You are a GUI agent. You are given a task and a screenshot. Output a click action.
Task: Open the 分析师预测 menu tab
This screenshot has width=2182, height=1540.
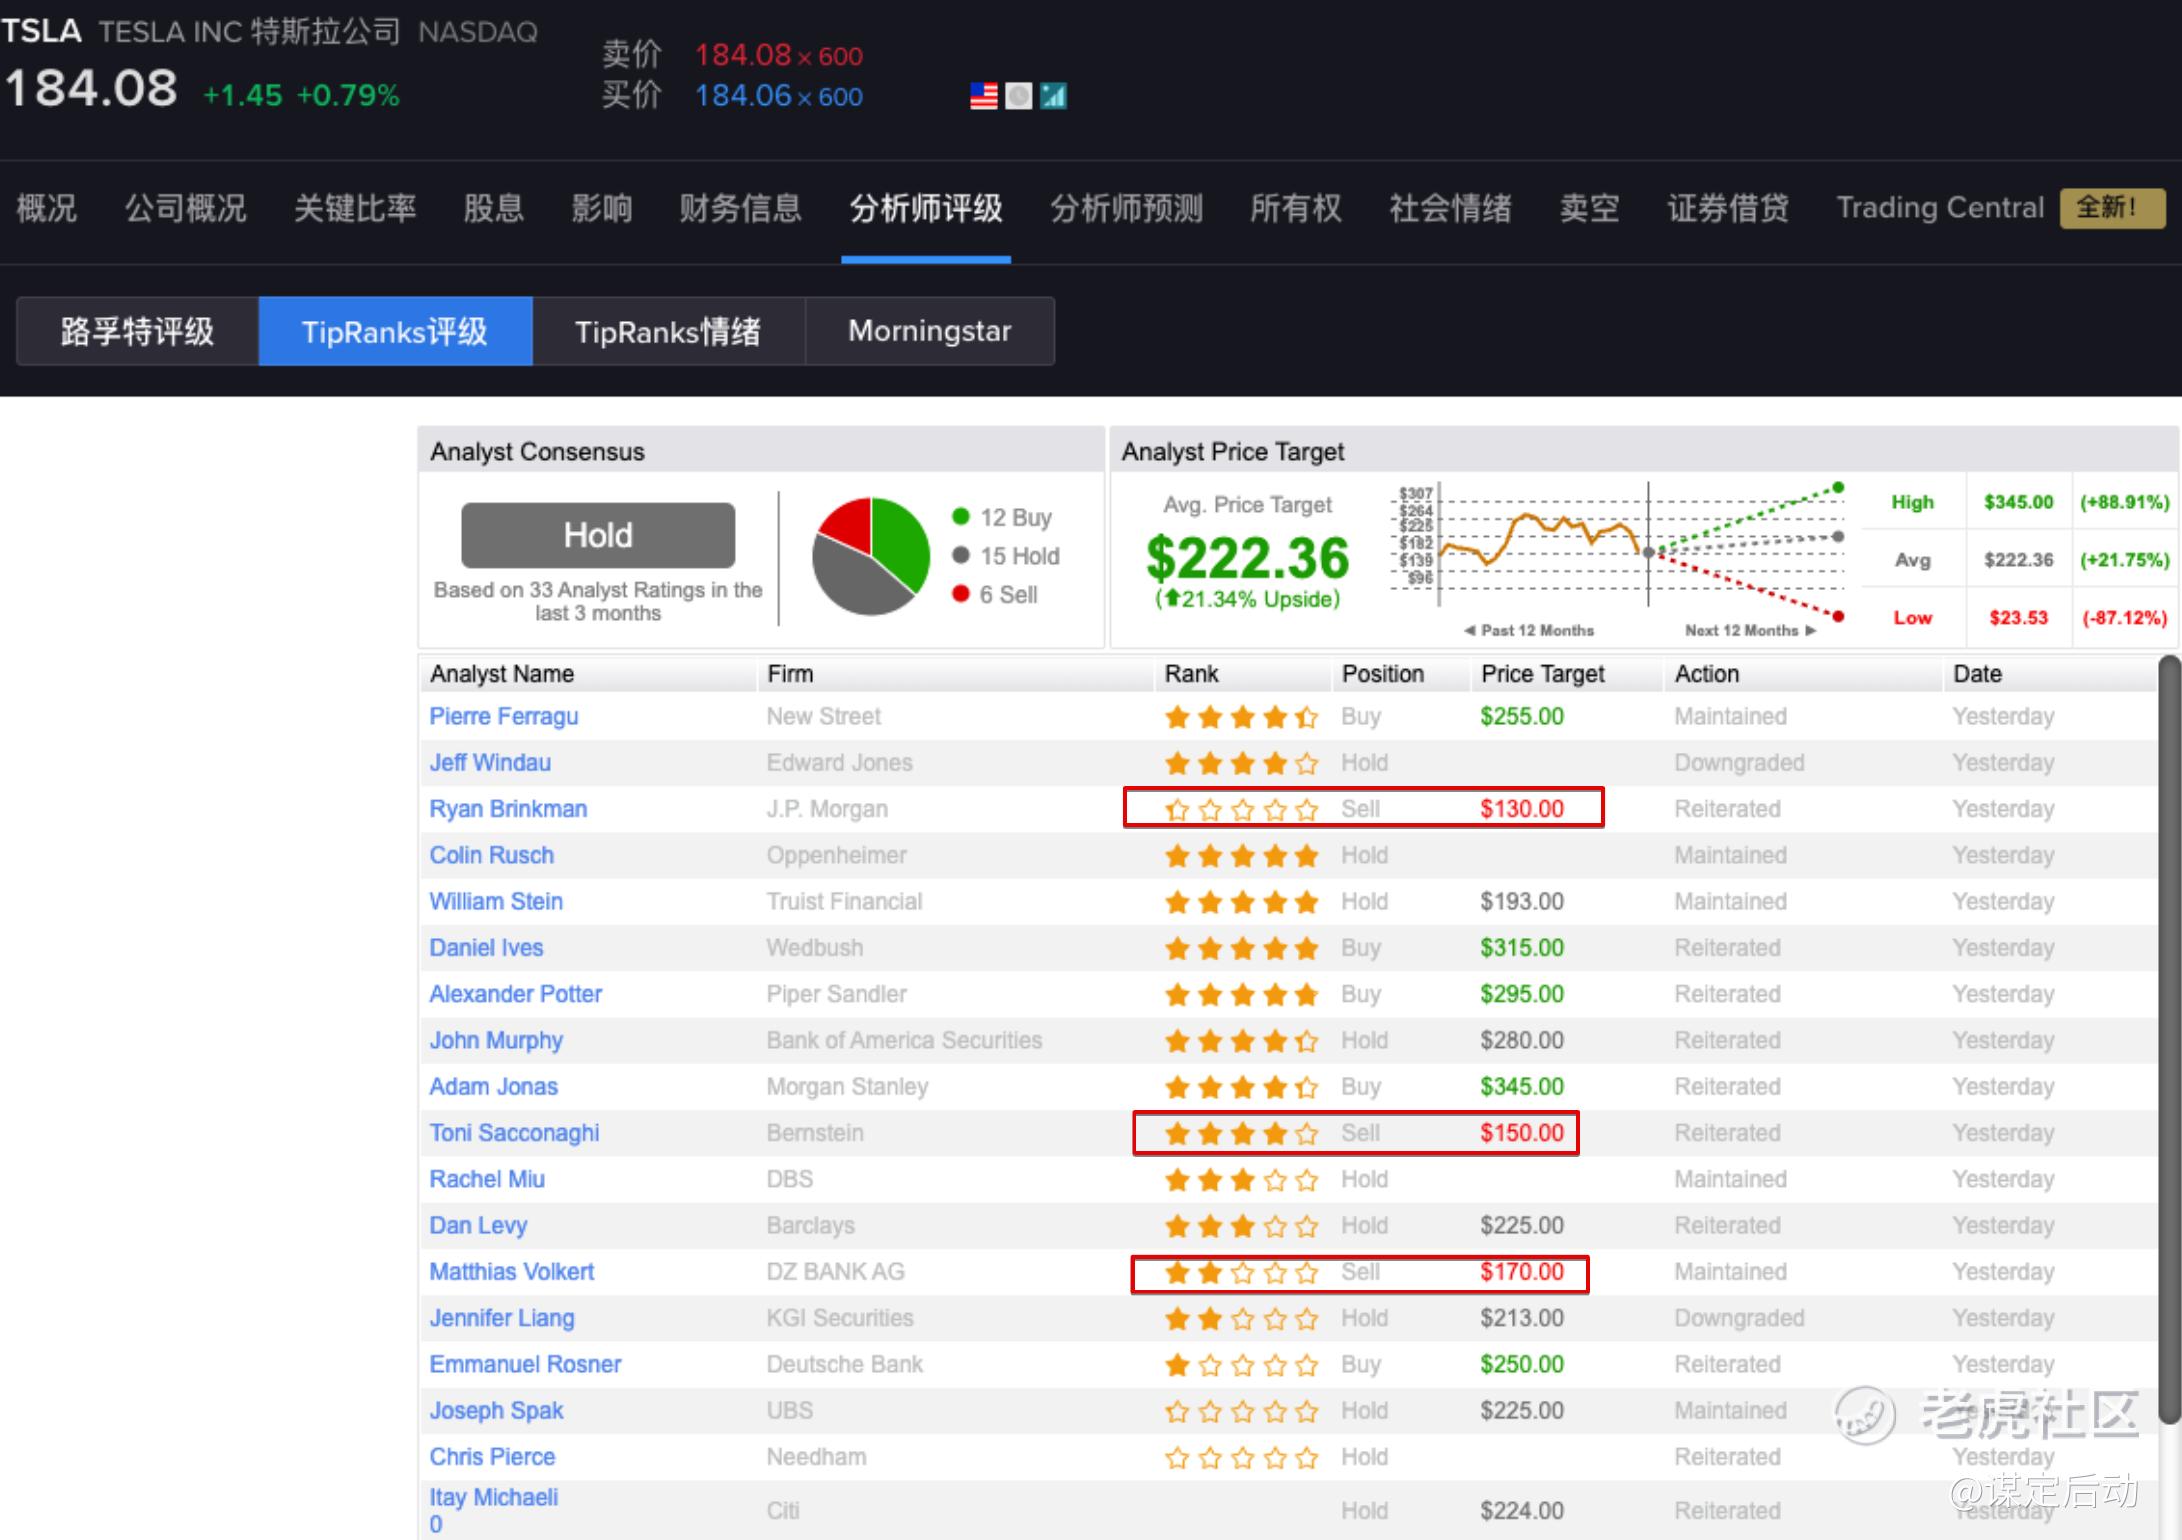coord(1126,208)
